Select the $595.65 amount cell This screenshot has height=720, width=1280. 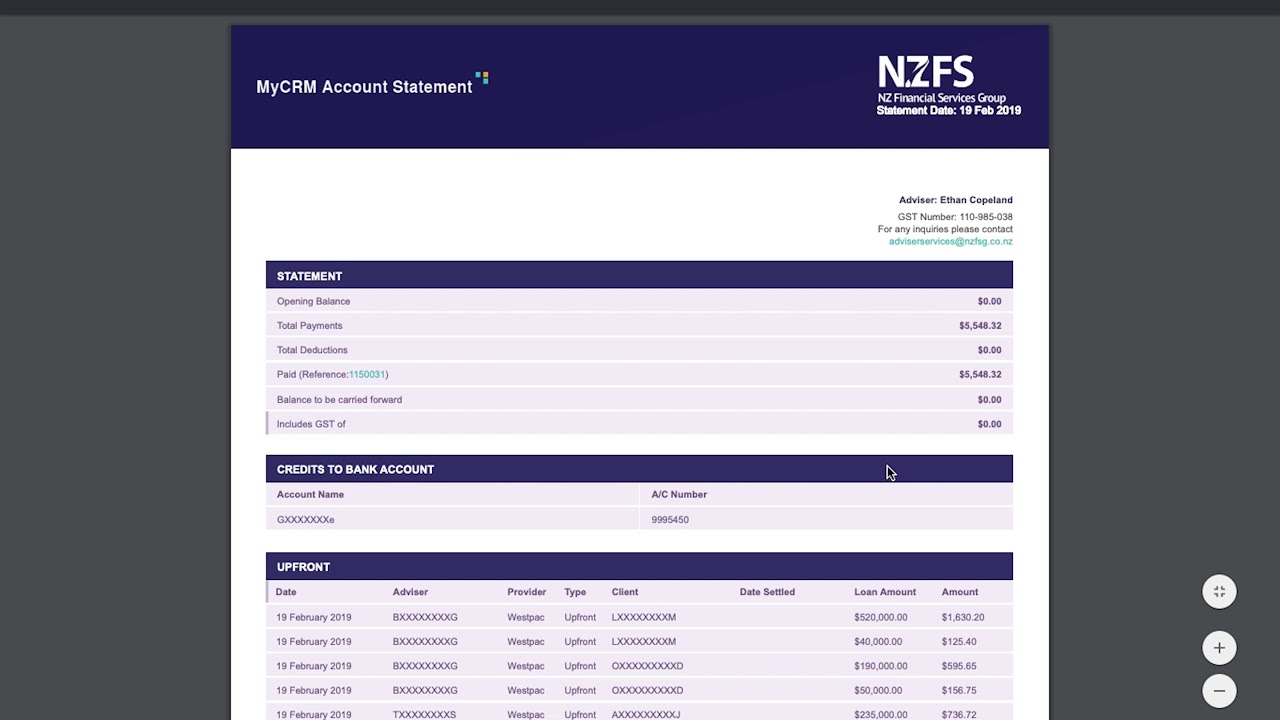(959, 666)
